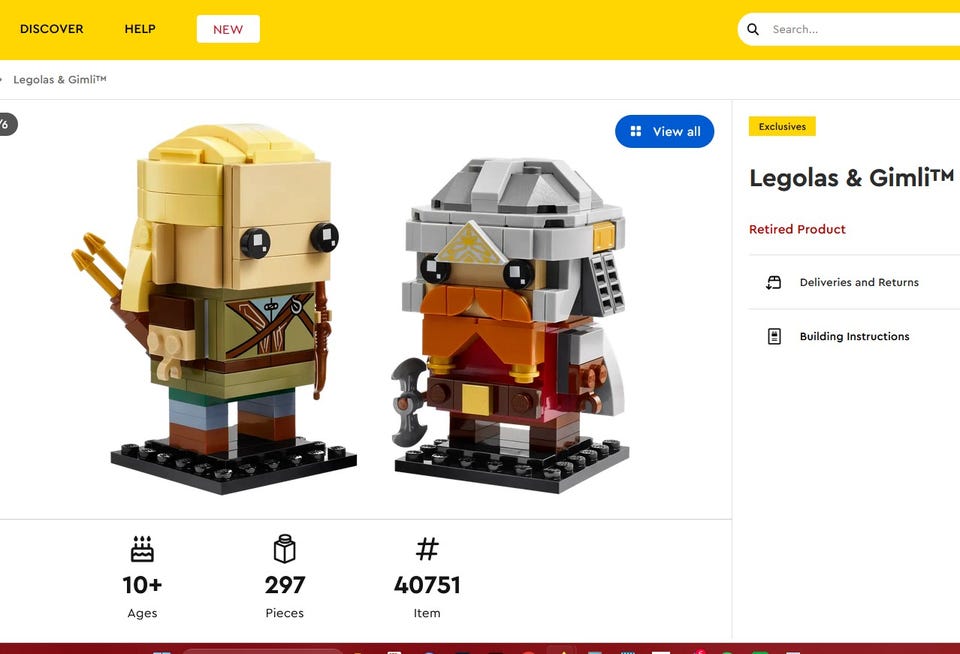Viewport: 960px width, 654px height.
Task: Click the brick Pieces icon
Action: click(285, 549)
